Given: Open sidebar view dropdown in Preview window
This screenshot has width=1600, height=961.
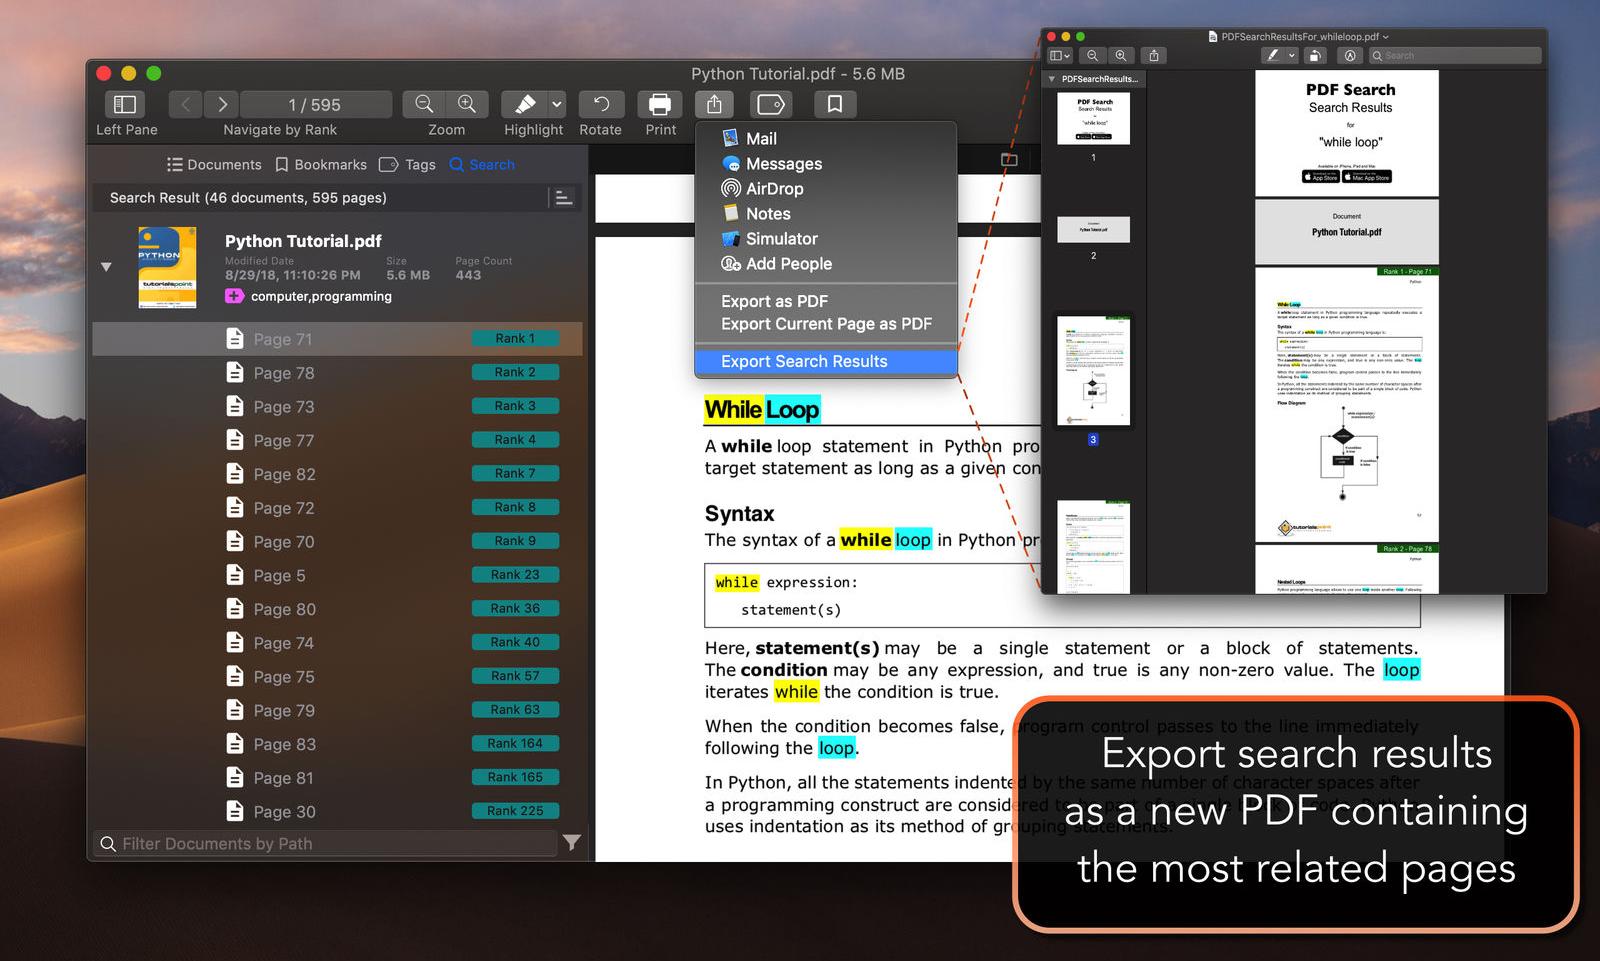Looking at the screenshot, I should [1060, 56].
